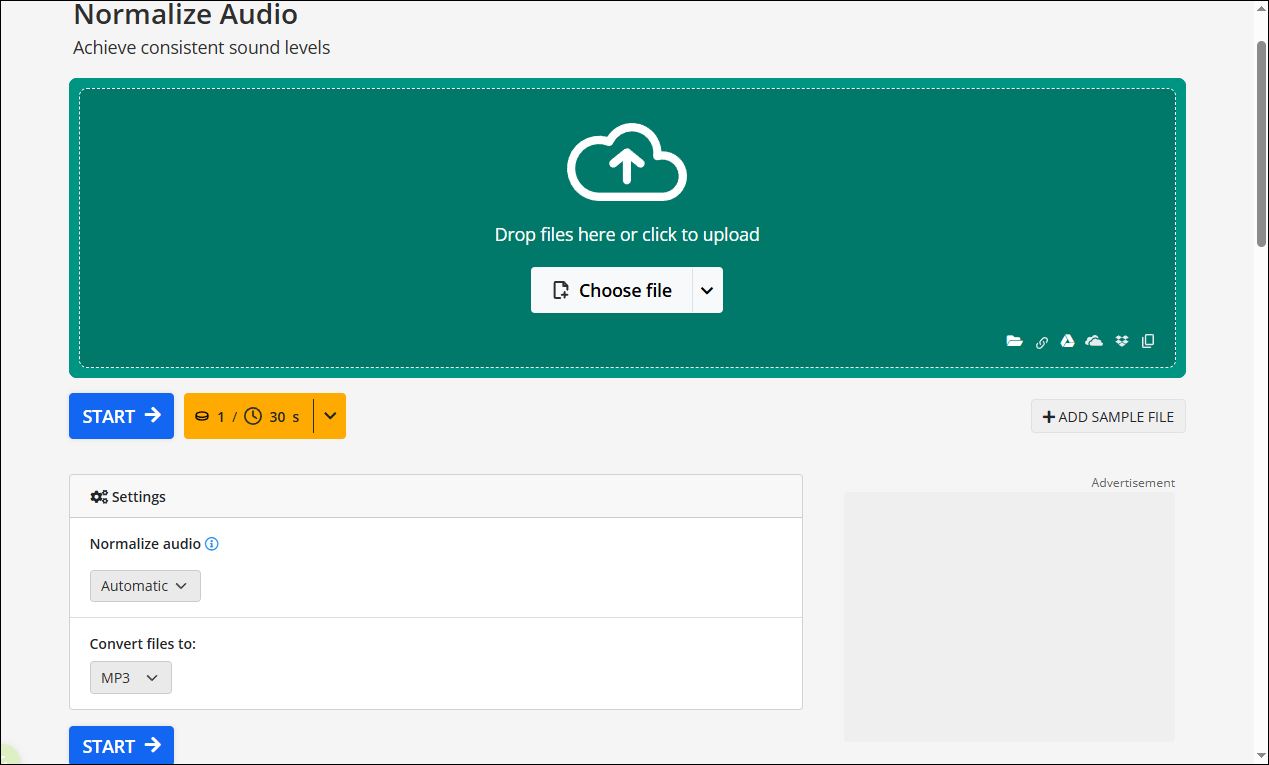Change the Convert files to MP3 dropdown
Image resolution: width=1269 pixels, height=765 pixels.
pos(130,677)
